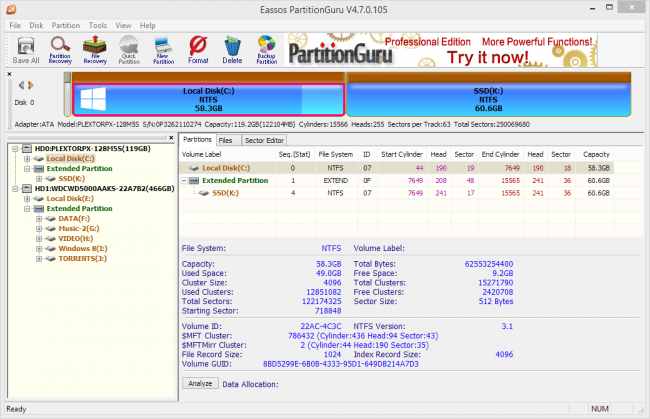Click the Volume GUID value text
This screenshot has width=650, height=419.
point(341,364)
